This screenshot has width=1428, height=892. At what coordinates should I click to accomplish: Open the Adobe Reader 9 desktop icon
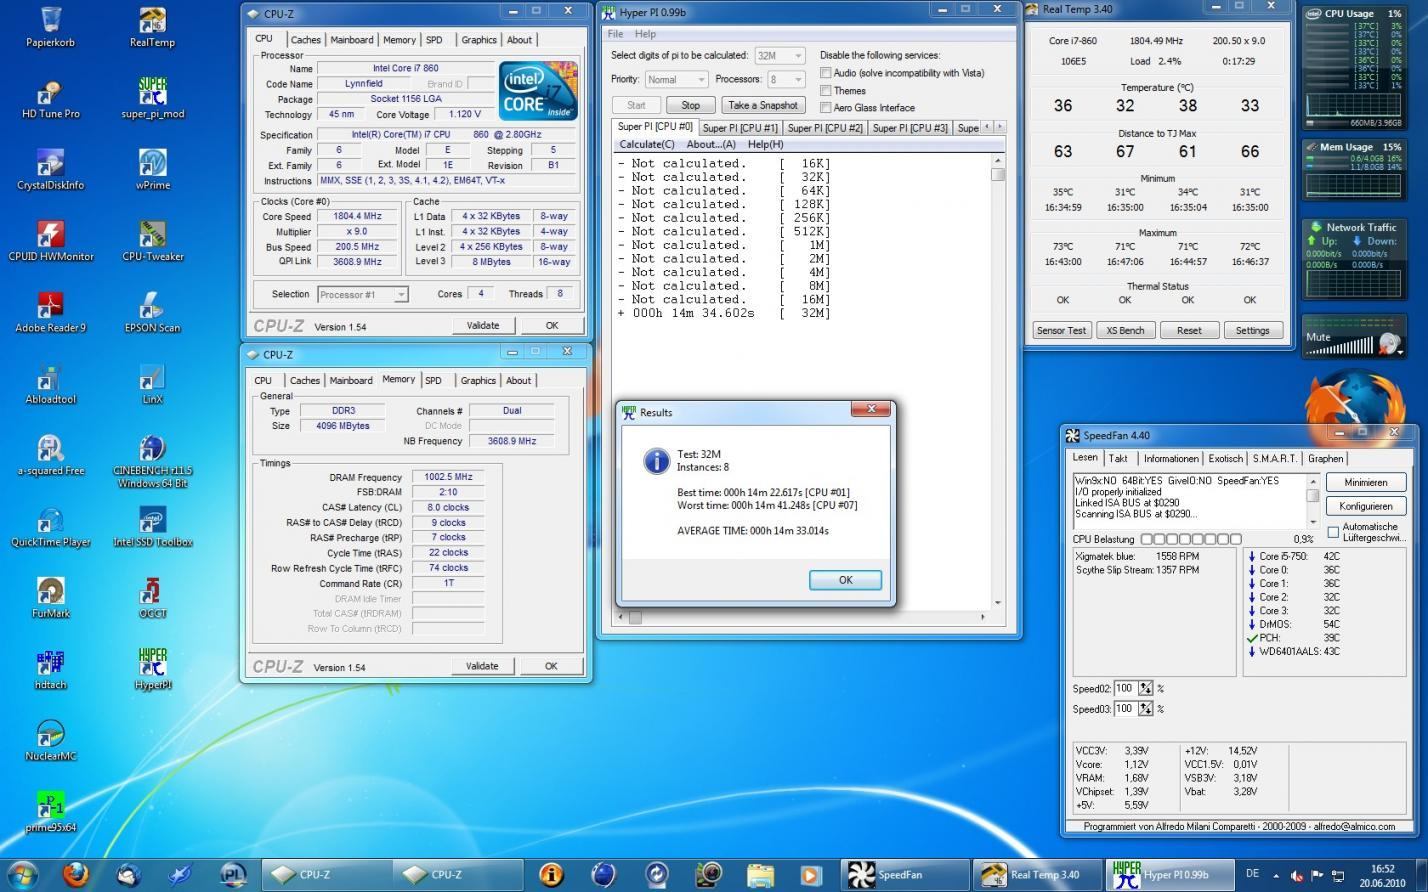pyautogui.click(x=50, y=312)
